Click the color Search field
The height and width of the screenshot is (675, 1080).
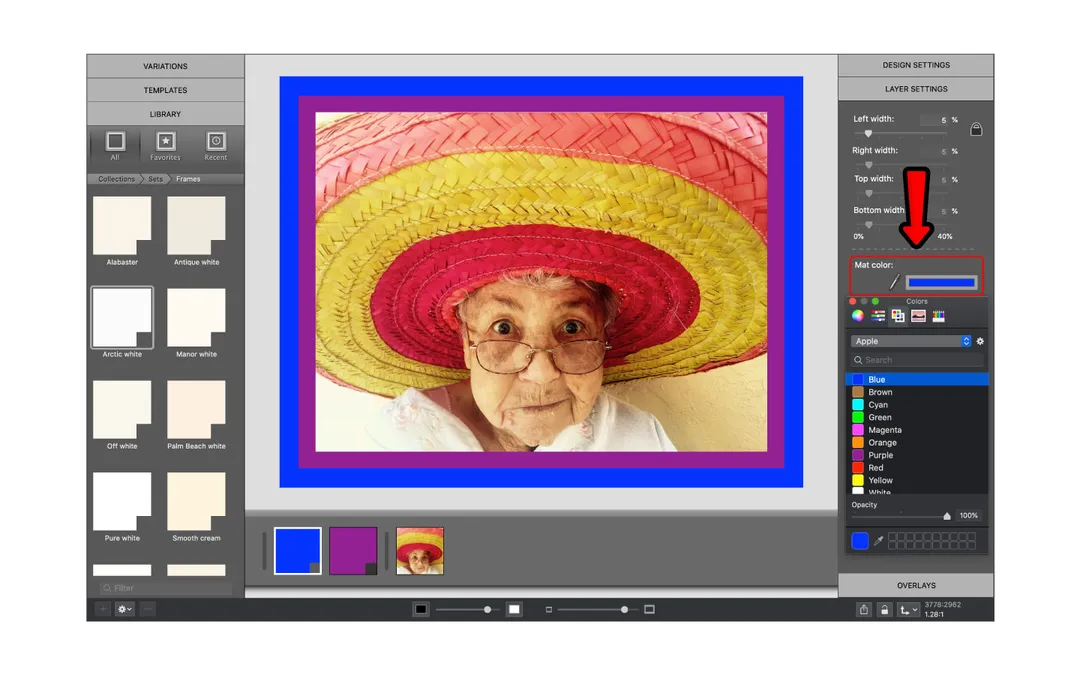point(916,360)
